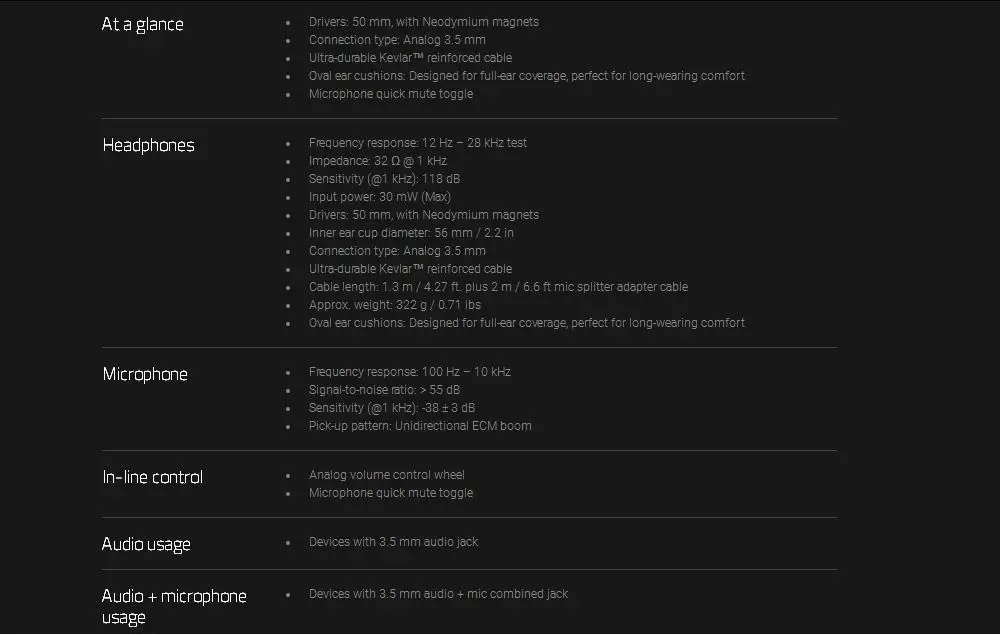Click the Pick-up pattern Unidirectional ECM text
Viewport: 1000px width, 635px height.
pos(420,426)
